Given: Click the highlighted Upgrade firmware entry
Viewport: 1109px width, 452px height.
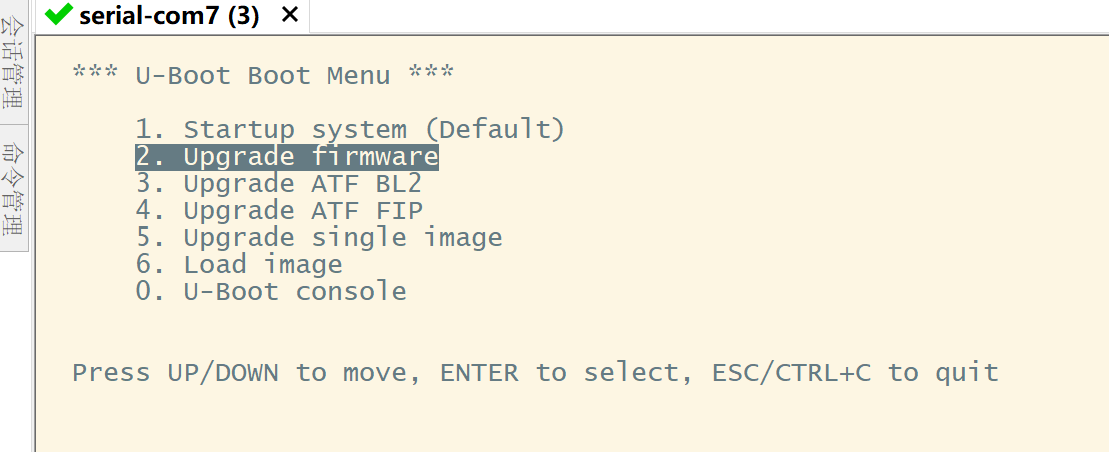Looking at the screenshot, I should click(286, 156).
